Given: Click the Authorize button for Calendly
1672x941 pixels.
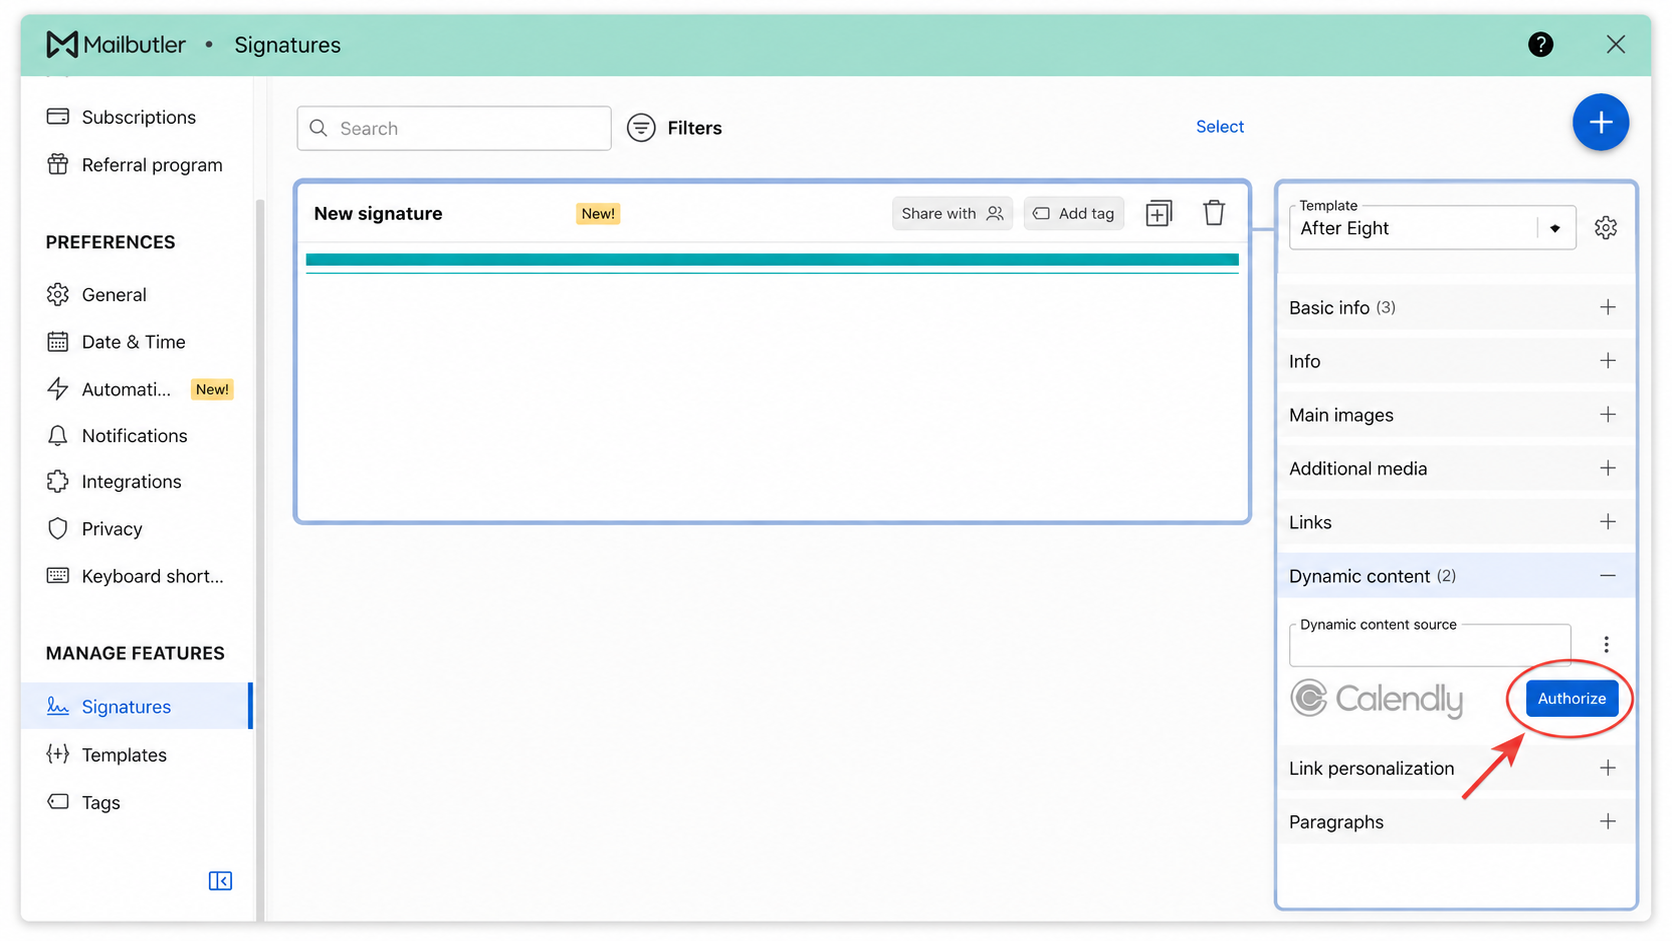Looking at the screenshot, I should click(x=1571, y=698).
